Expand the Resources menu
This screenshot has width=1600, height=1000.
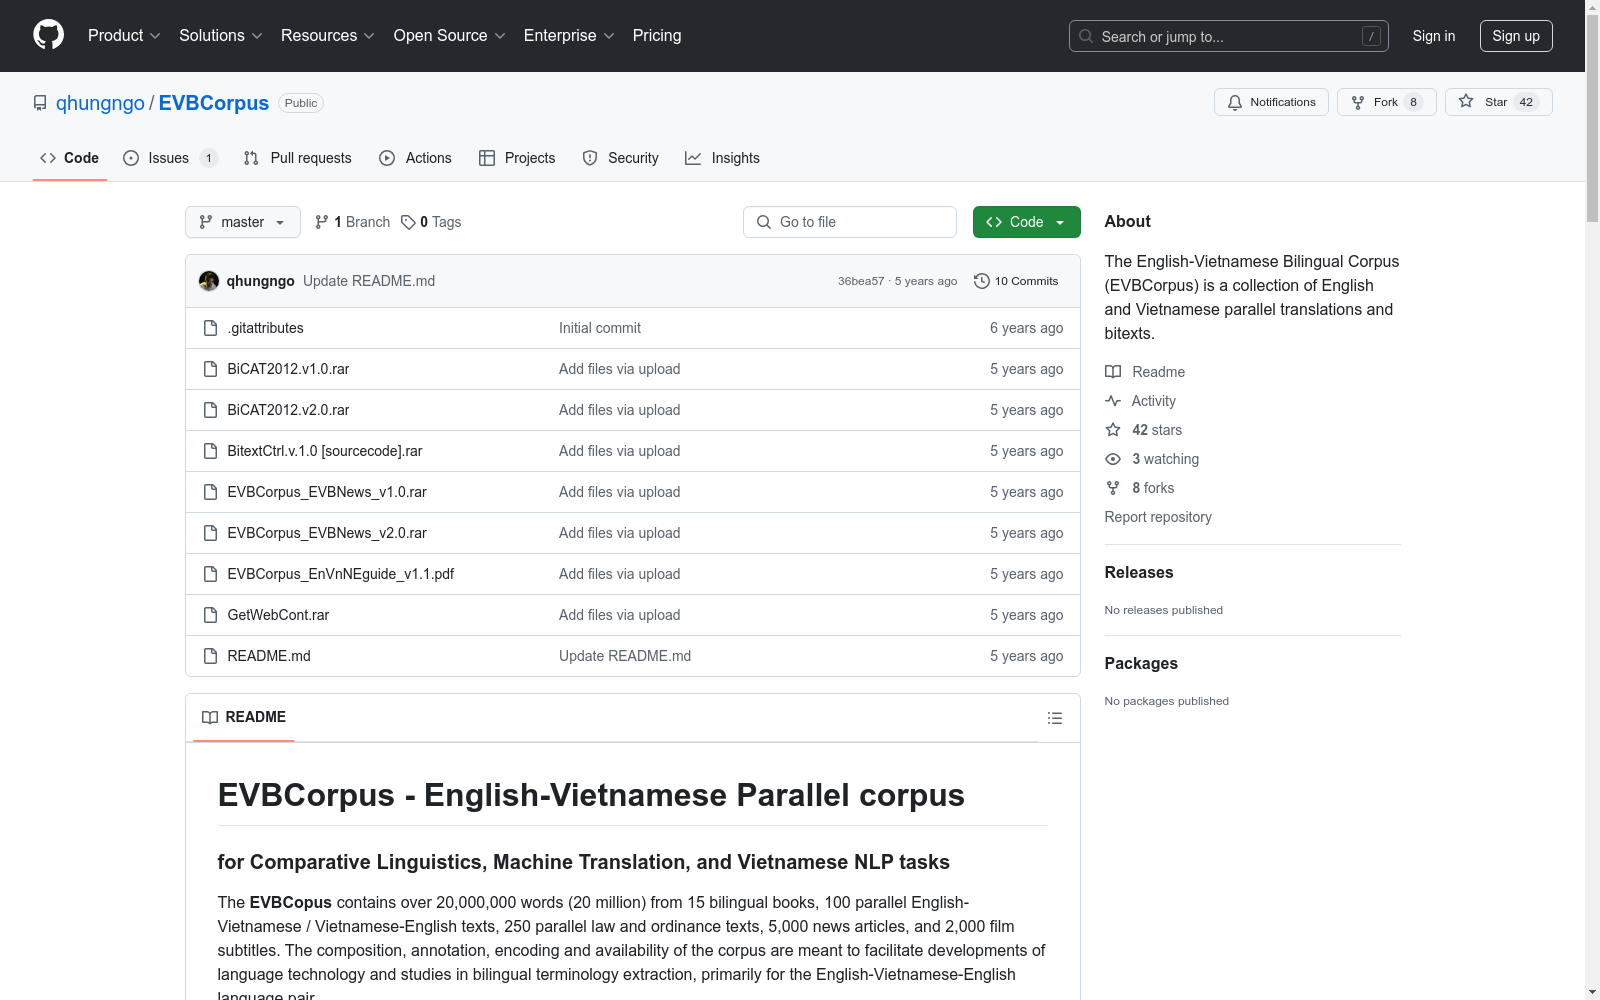(x=328, y=35)
